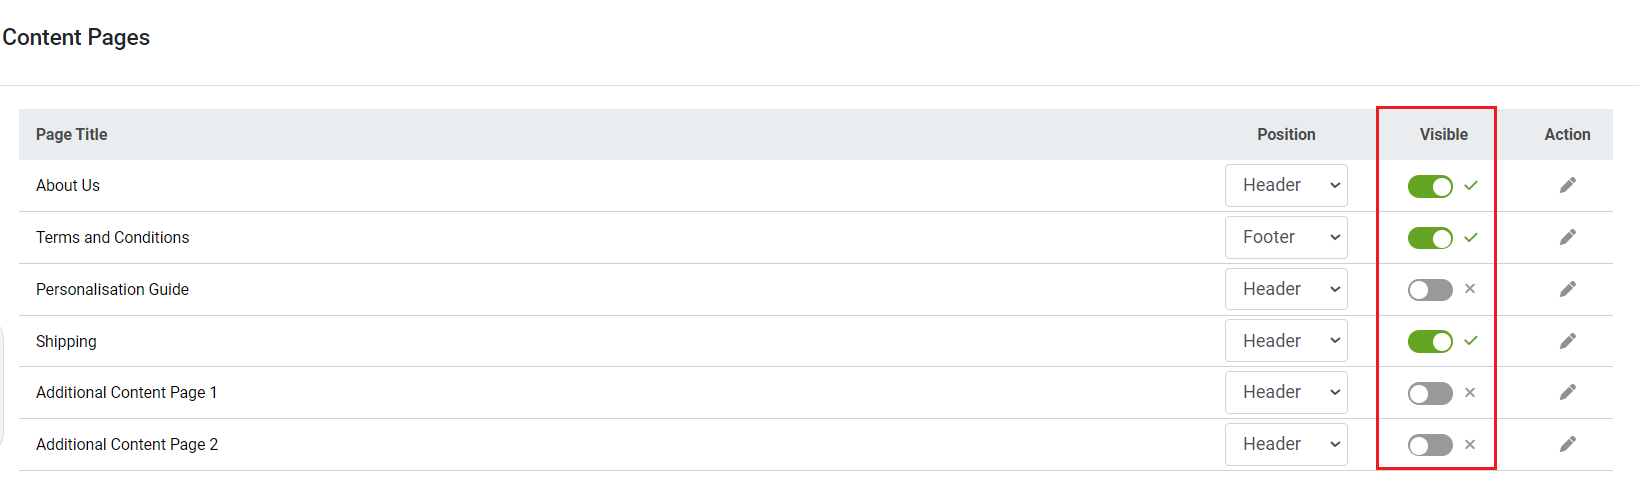Edit Additional Content Page 2 using pencil icon

[1567, 444]
